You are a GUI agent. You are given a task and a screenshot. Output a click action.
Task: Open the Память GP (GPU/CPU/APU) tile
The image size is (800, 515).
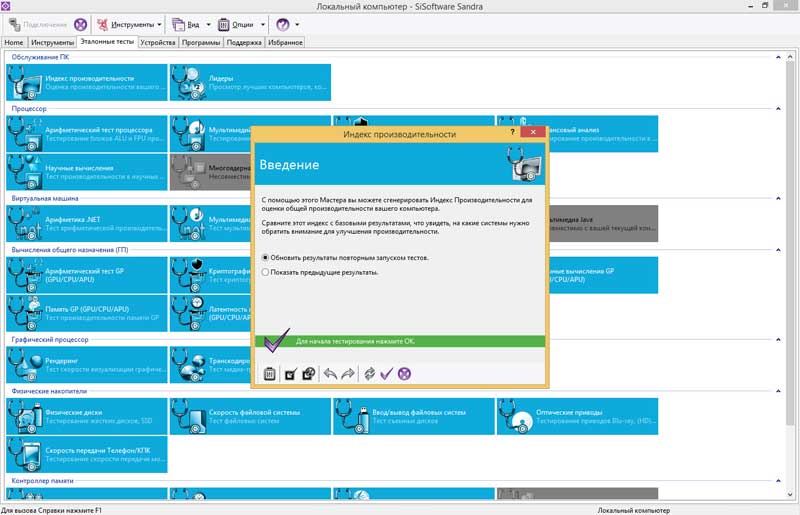click(x=87, y=313)
